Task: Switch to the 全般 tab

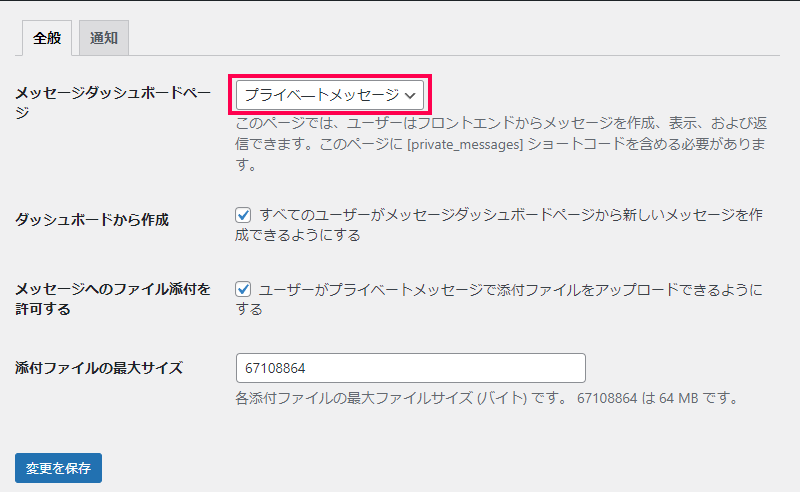Action: coord(47,38)
